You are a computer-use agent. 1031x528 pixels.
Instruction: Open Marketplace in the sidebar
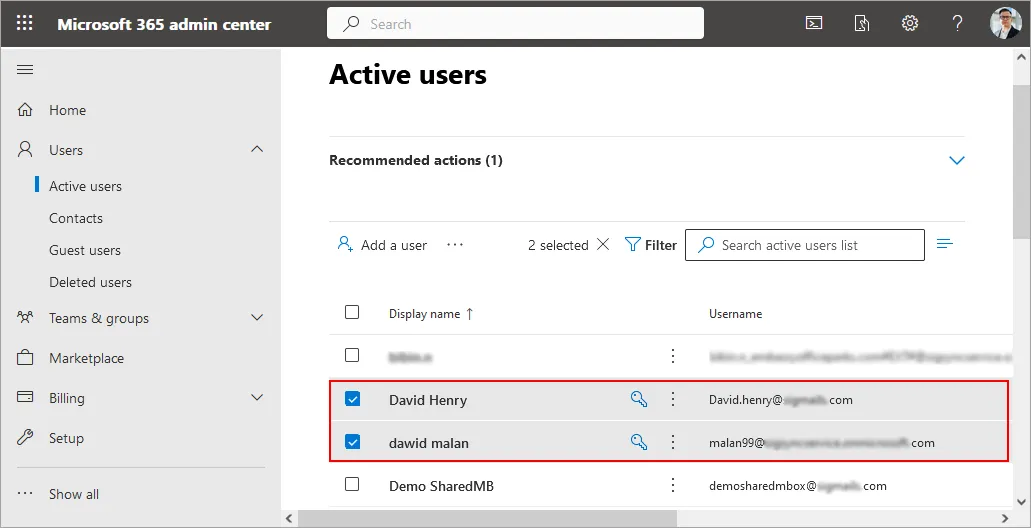(86, 358)
